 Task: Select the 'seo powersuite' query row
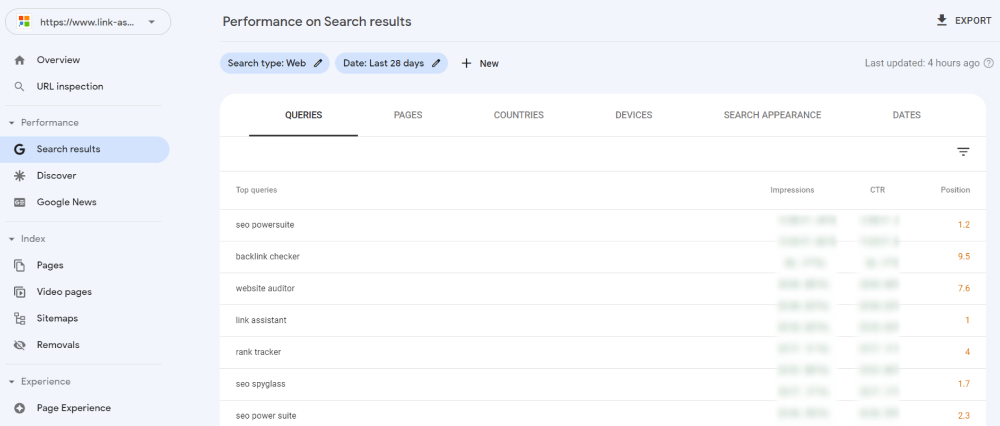[603, 225]
